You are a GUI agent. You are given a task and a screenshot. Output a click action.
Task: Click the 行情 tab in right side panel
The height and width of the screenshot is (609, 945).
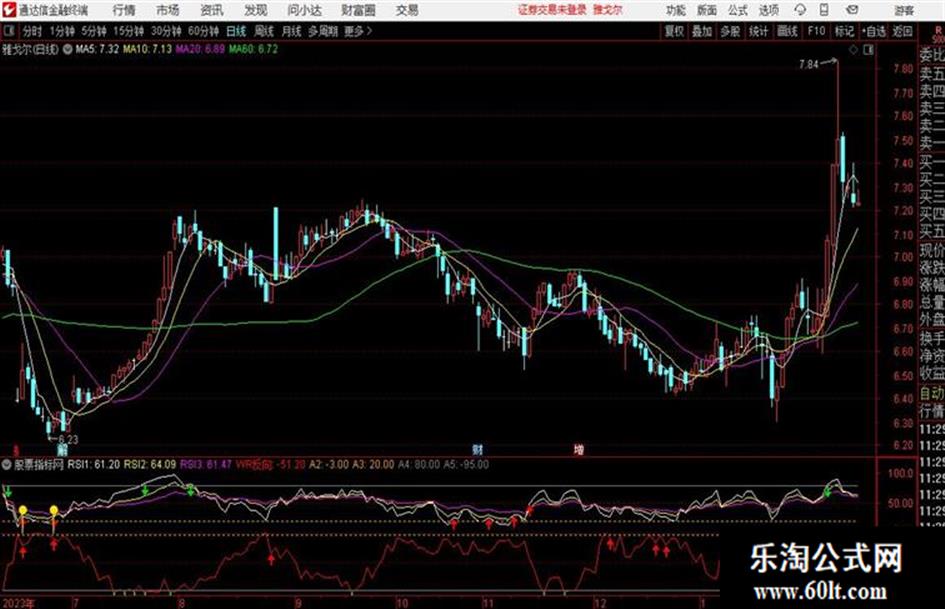coord(932,411)
